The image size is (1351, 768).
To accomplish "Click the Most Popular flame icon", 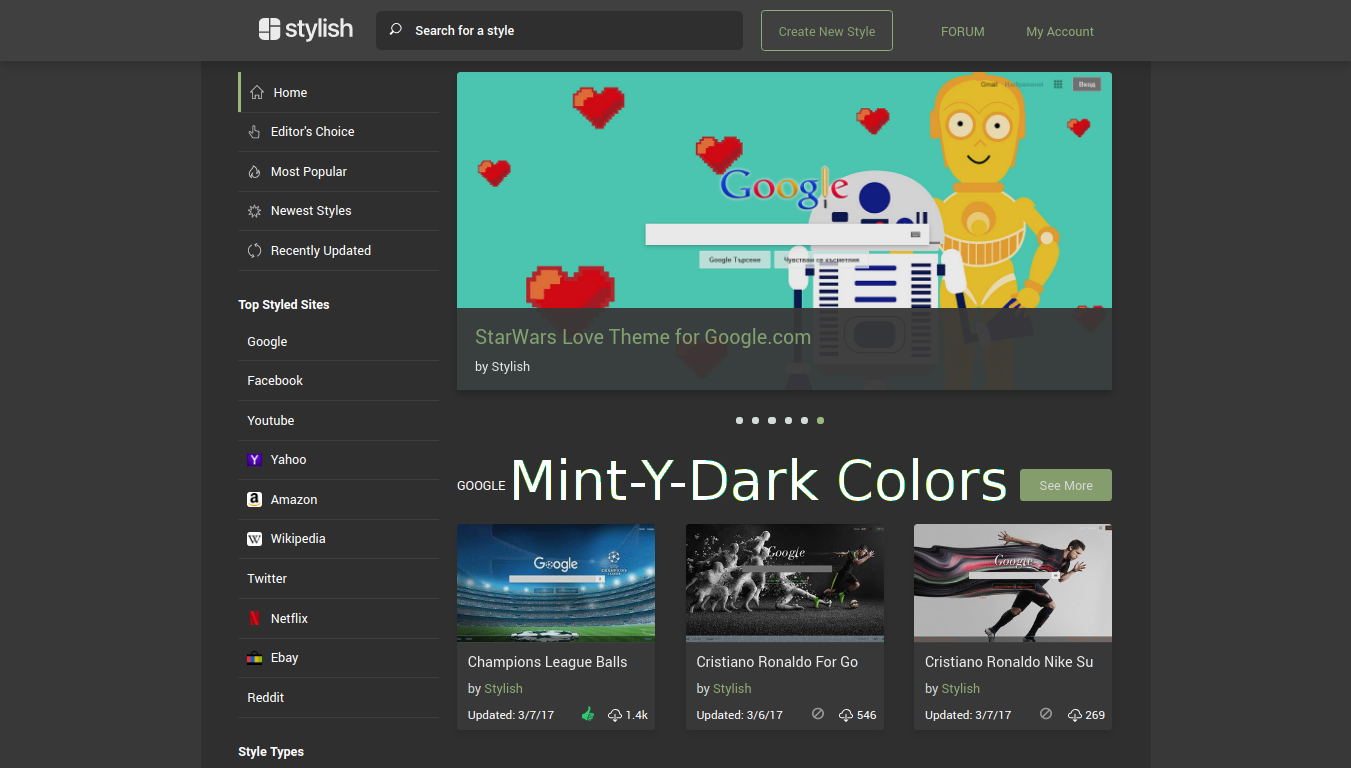I will coord(254,172).
